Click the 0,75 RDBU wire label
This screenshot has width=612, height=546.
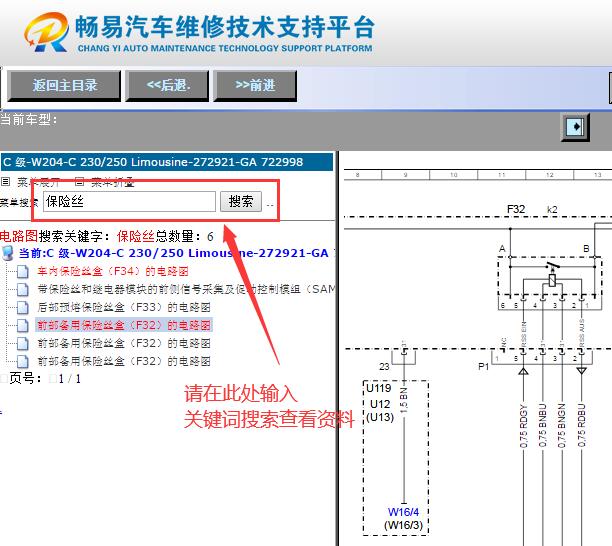pyautogui.click(x=581, y=425)
